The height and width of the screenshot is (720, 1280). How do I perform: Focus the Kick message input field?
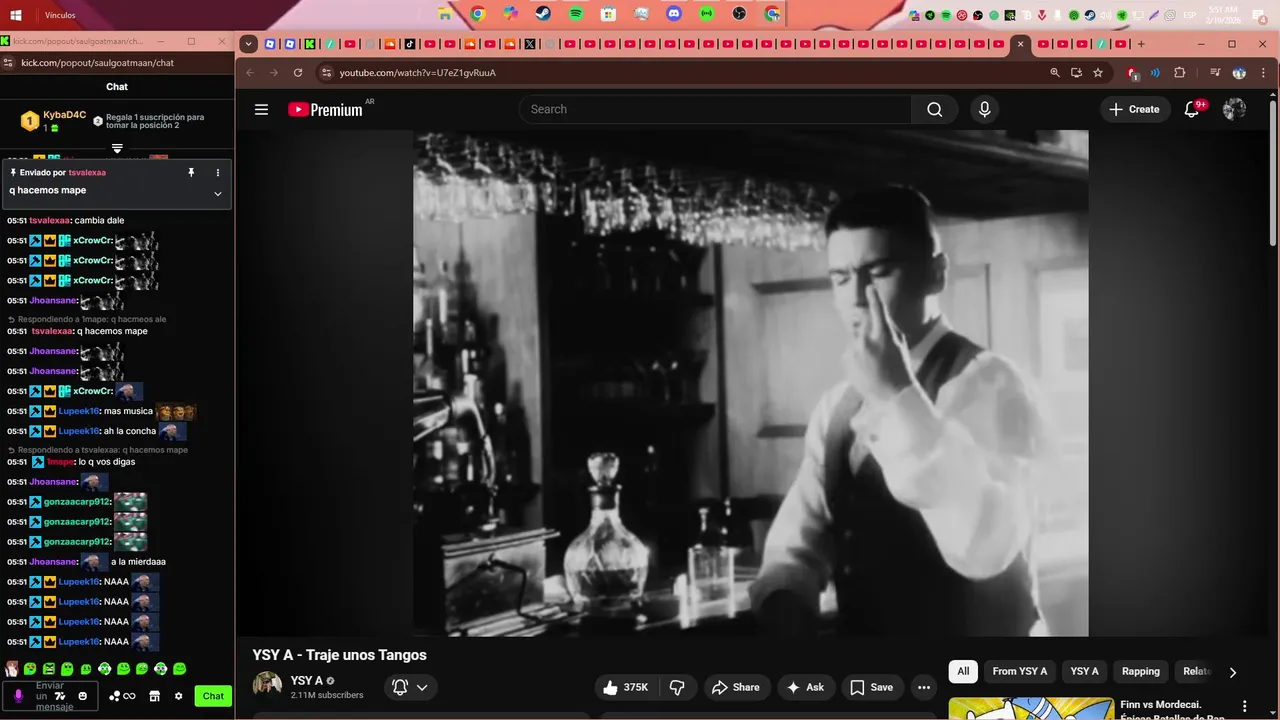pyautogui.click(x=52, y=696)
